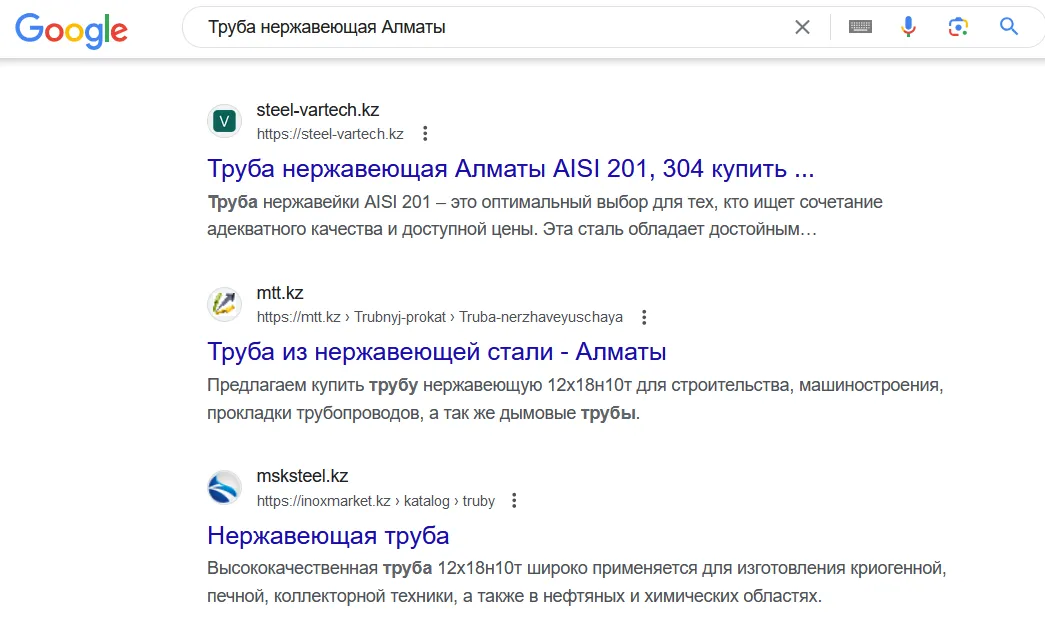Click the mtt.kz Trubnyj-prokat breadcrumb URL
Viewport: 1045px width, 637px height.
(440, 317)
